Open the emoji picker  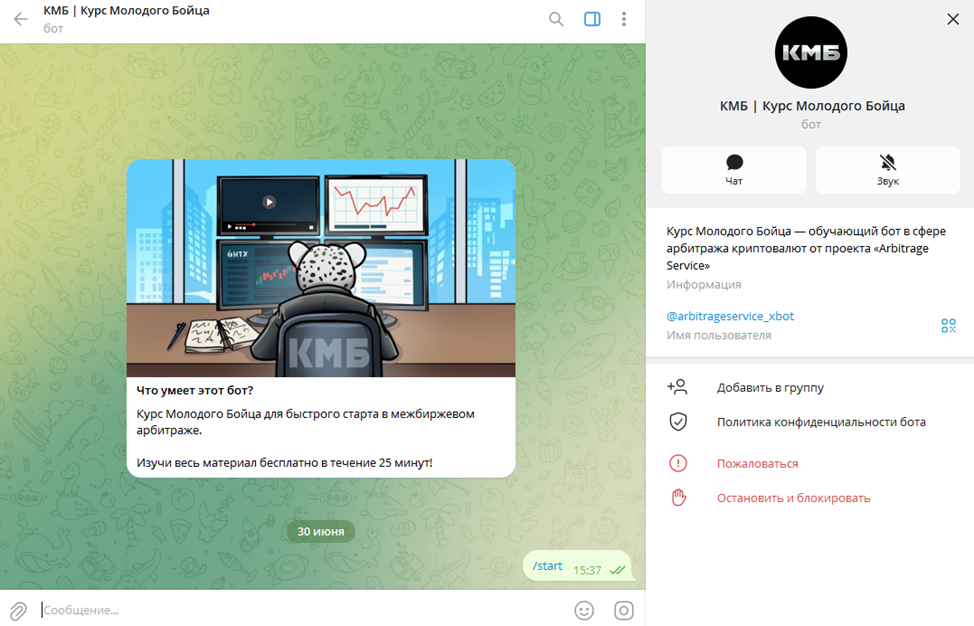pyautogui.click(x=584, y=610)
